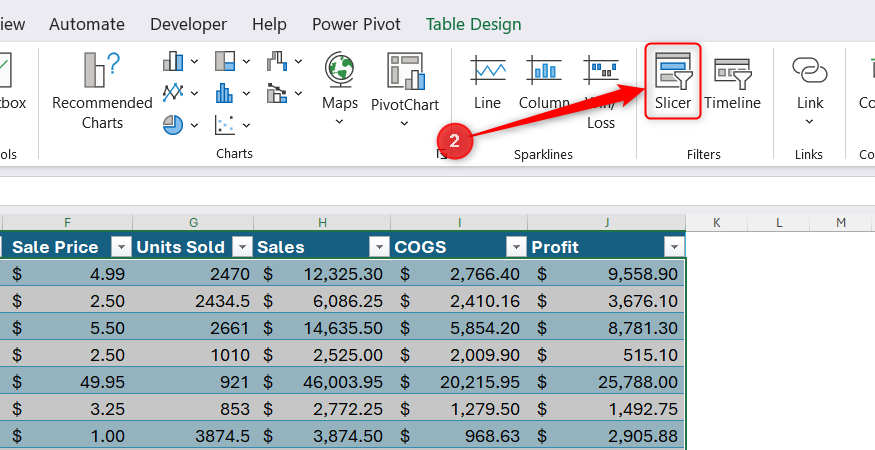Switch to the Developer tab
Image resolution: width=875 pixels, height=450 pixels.
point(189,24)
